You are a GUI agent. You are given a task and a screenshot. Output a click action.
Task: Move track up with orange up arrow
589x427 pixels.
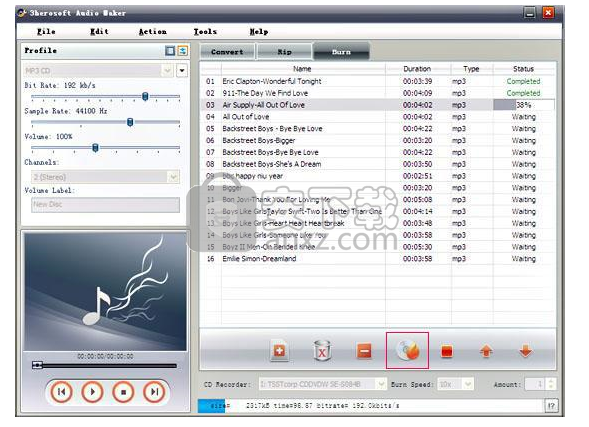(x=486, y=351)
